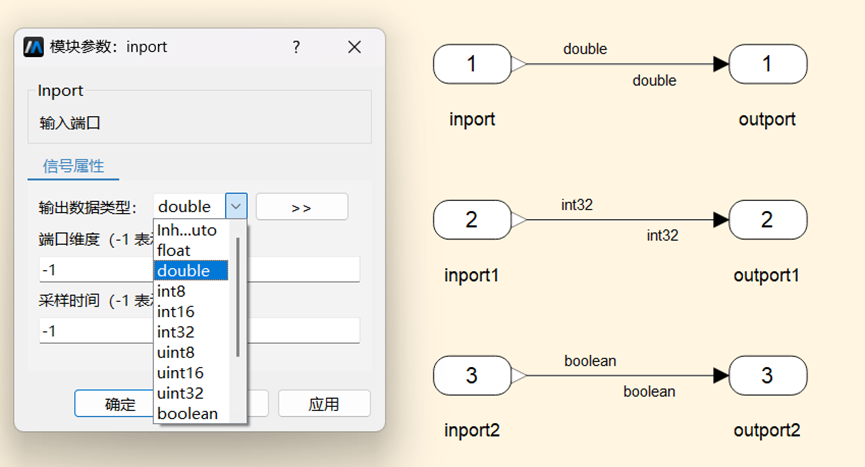Click the inport block name label
The height and width of the screenshot is (467, 865).
click(472, 120)
